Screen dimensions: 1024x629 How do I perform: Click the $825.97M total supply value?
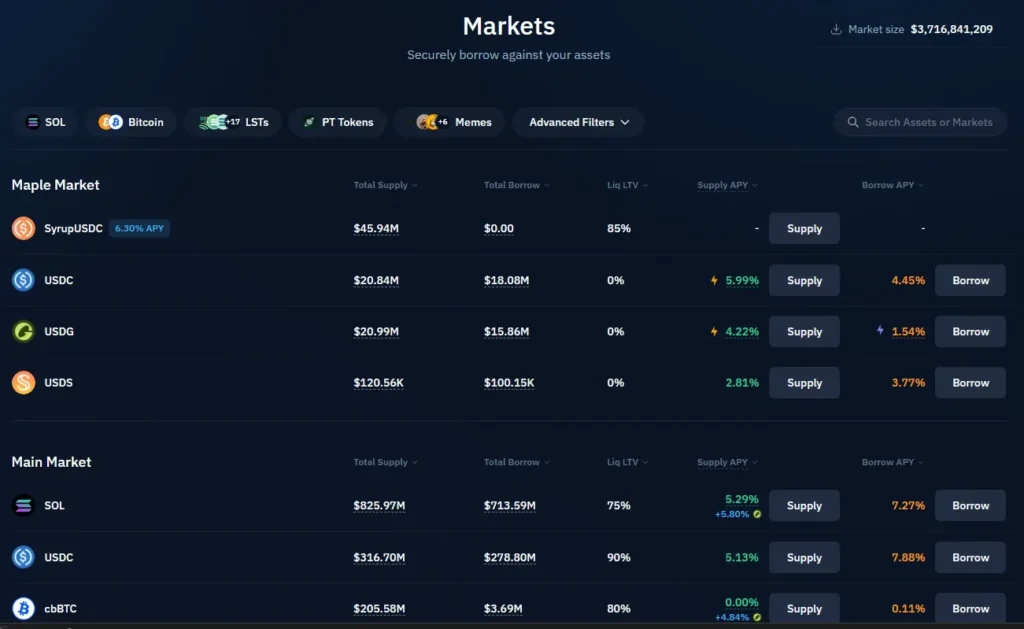tap(379, 506)
